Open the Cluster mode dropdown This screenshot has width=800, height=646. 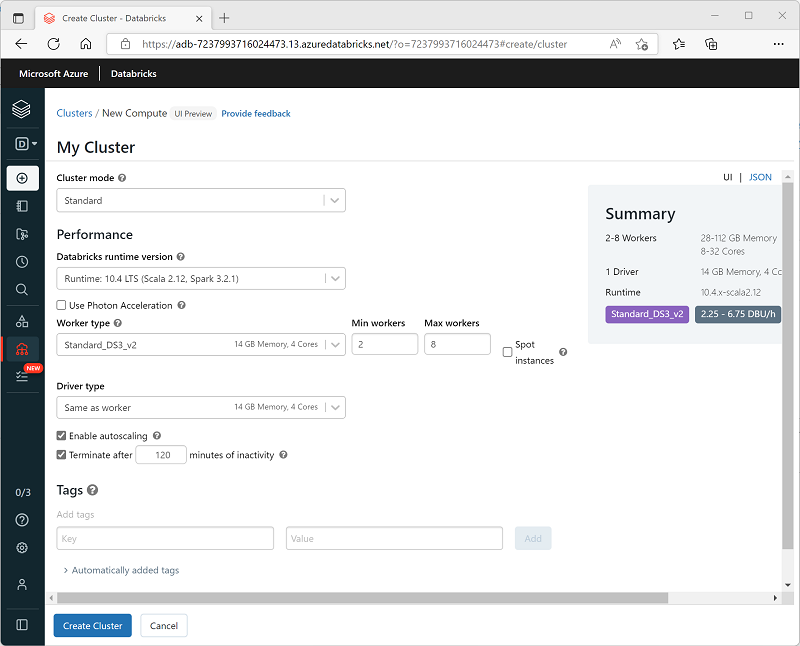tap(335, 200)
